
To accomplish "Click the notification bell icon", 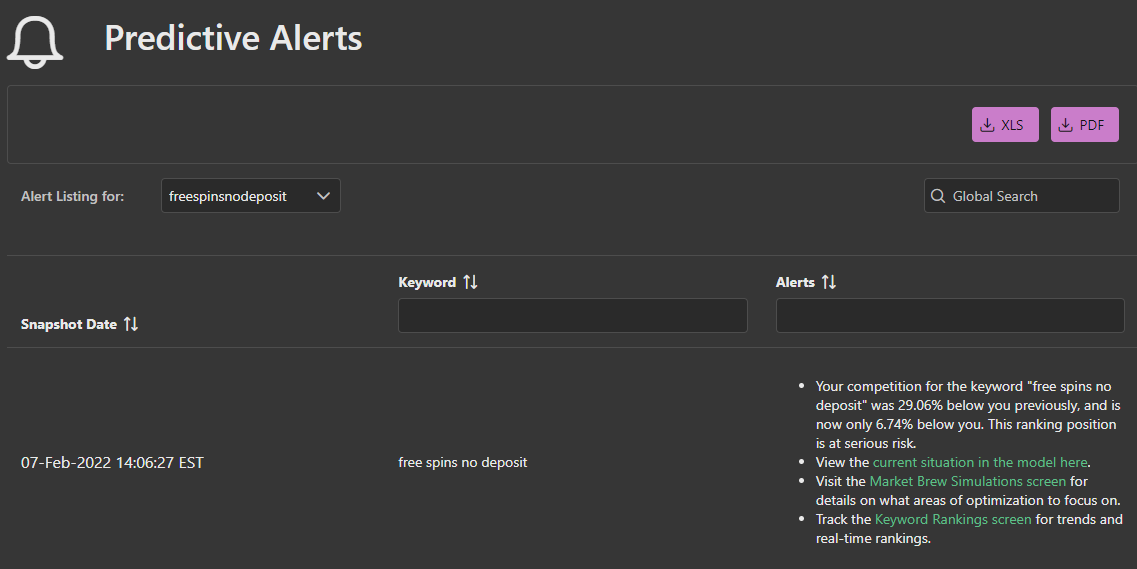I will [x=36, y=41].
